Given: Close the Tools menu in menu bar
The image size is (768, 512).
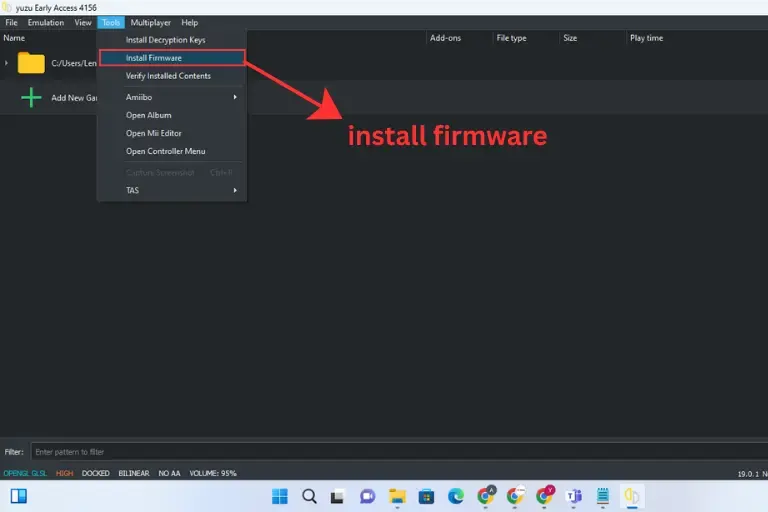Looking at the screenshot, I should click(x=111, y=23).
